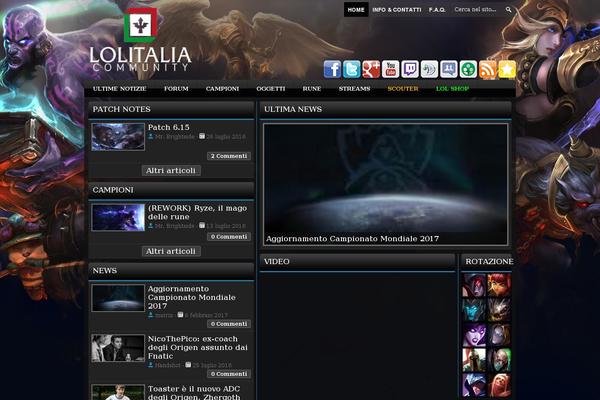Click the LOLITALIA COMMUNITY title text

point(140,59)
